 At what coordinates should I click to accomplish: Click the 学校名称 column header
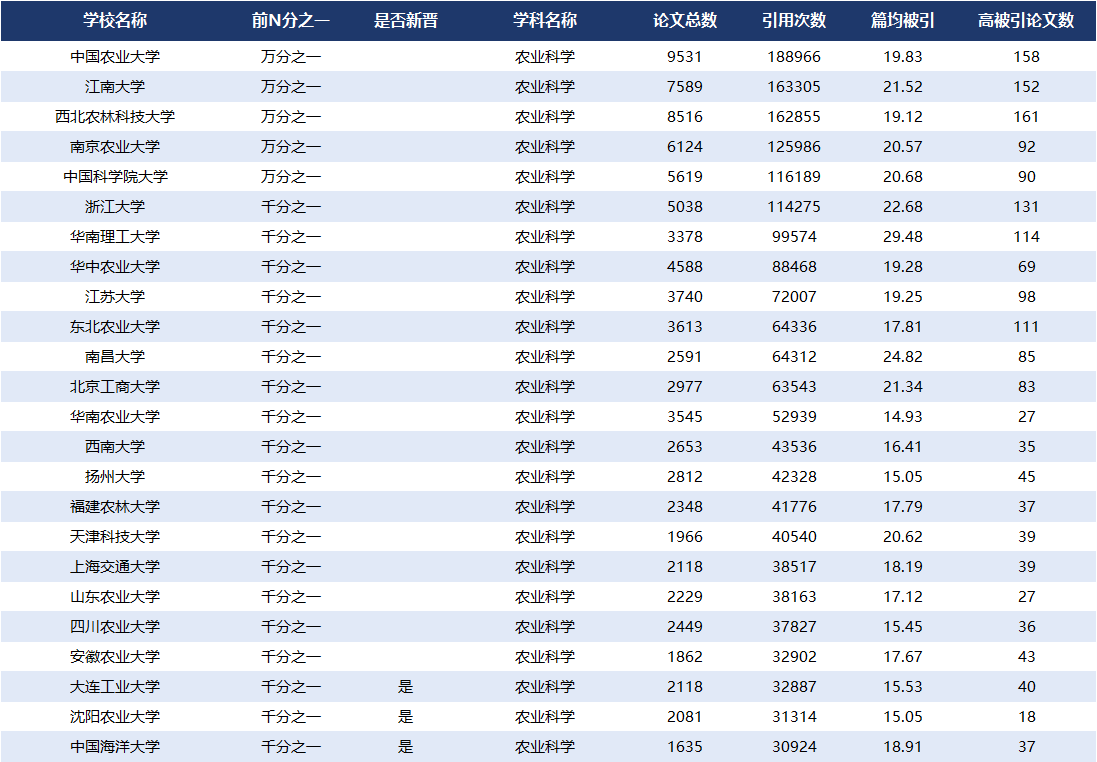115,21
